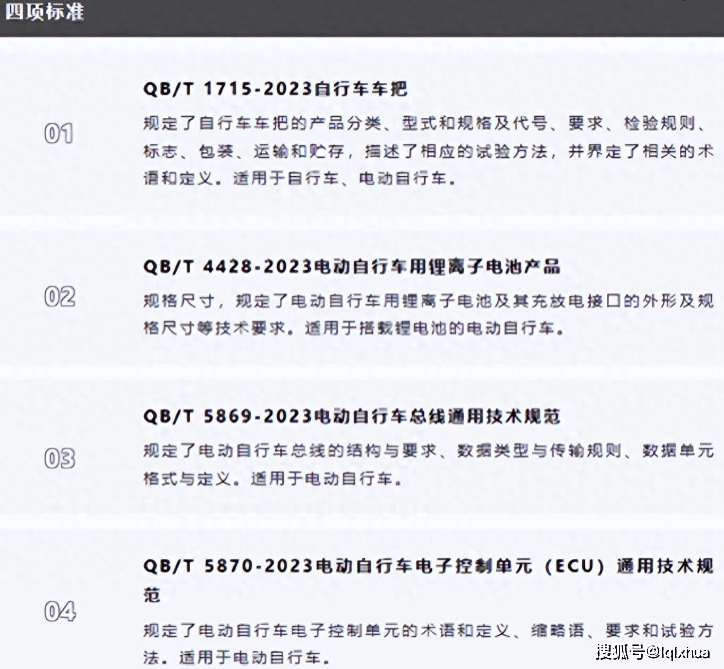The width and height of the screenshot is (724, 669).
Task: Click the line 法。适用于电动自行车。
Action: [x=236, y=657]
